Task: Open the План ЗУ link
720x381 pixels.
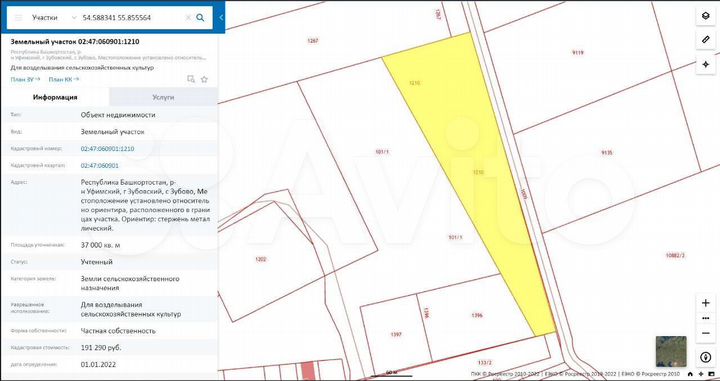Action: coord(25,79)
